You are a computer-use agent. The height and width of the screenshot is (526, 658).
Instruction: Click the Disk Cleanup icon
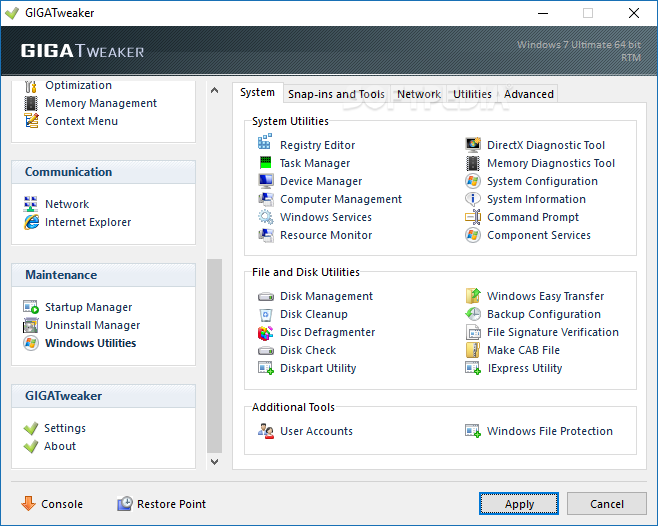[266, 314]
